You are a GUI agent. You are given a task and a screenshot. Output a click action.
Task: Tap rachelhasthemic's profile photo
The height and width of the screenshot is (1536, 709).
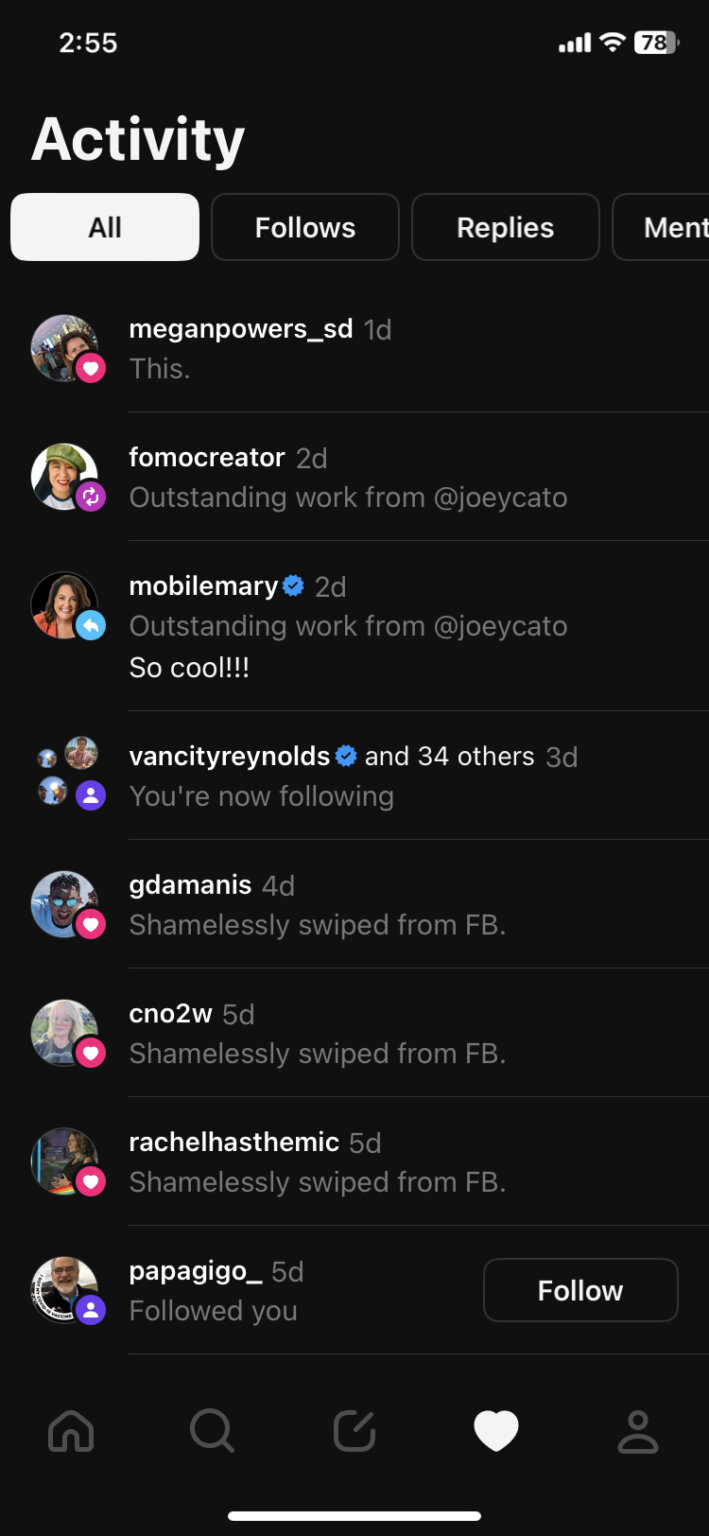(63, 1161)
